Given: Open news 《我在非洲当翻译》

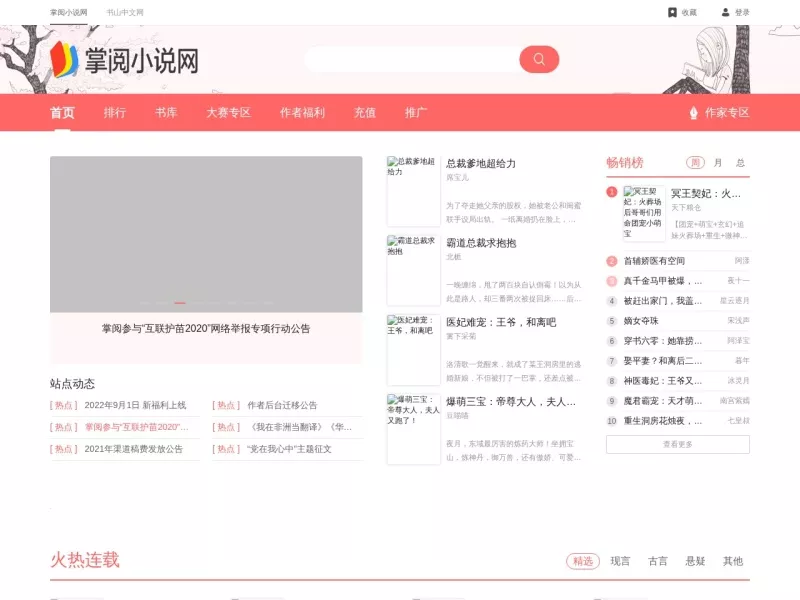Looking at the screenshot, I should (299, 427).
